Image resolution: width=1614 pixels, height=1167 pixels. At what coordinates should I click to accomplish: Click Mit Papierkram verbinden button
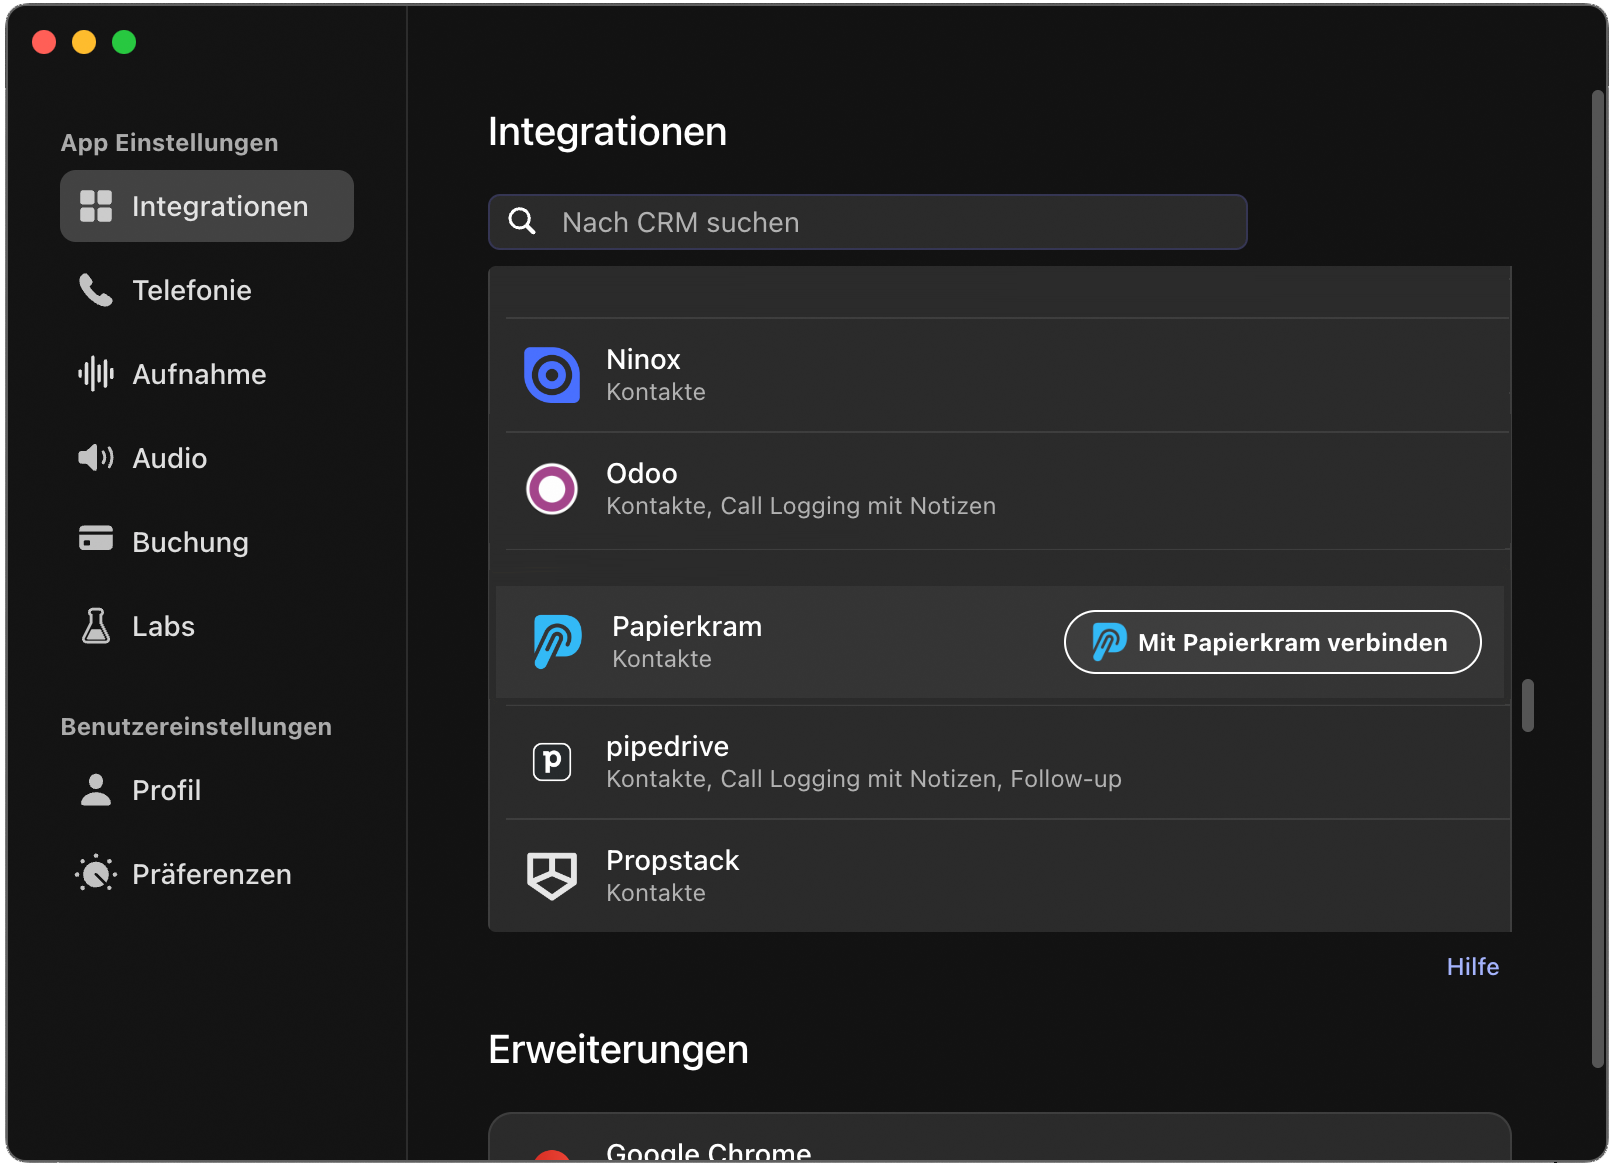1272,642
